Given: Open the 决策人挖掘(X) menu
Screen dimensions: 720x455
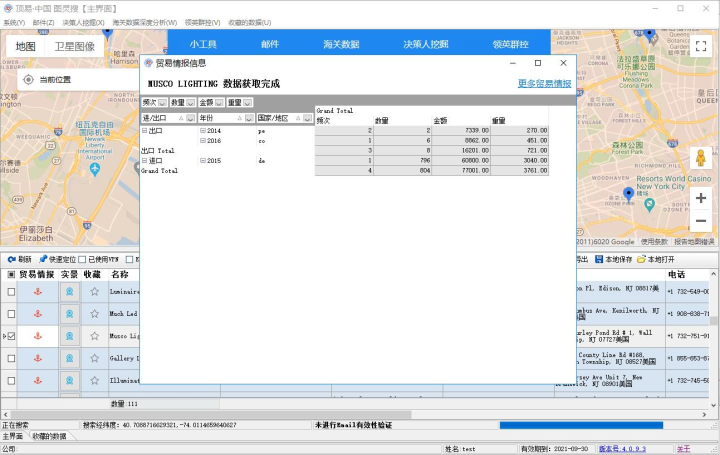Looking at the screenshot, I should pos(83,22).
